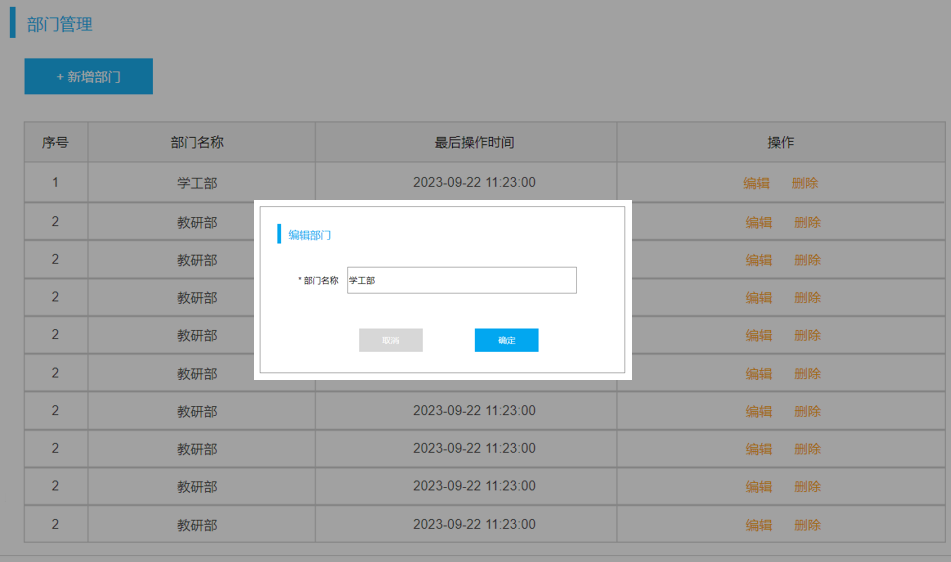Click 删除 in the second table row
951x562 pixels.
tap(807, 222)
